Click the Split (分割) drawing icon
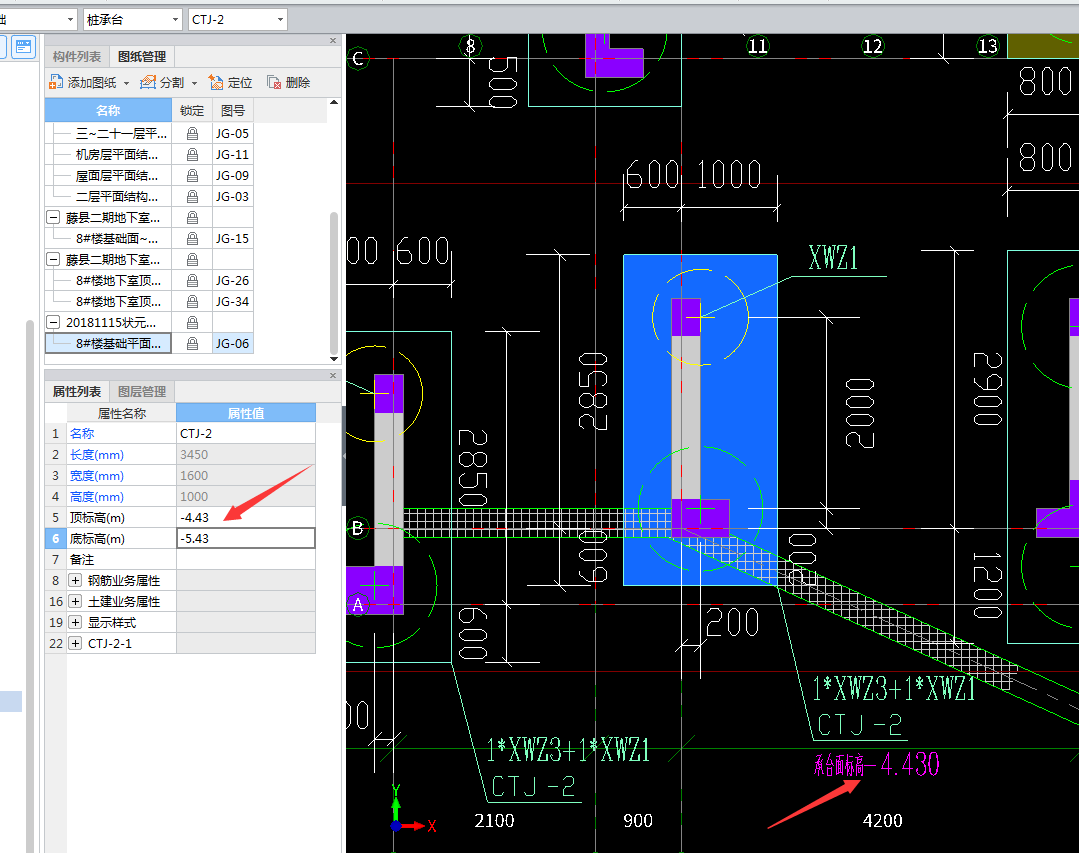Image resolution: width=1079 pixels, height=853 pixels. coord(147,83)
